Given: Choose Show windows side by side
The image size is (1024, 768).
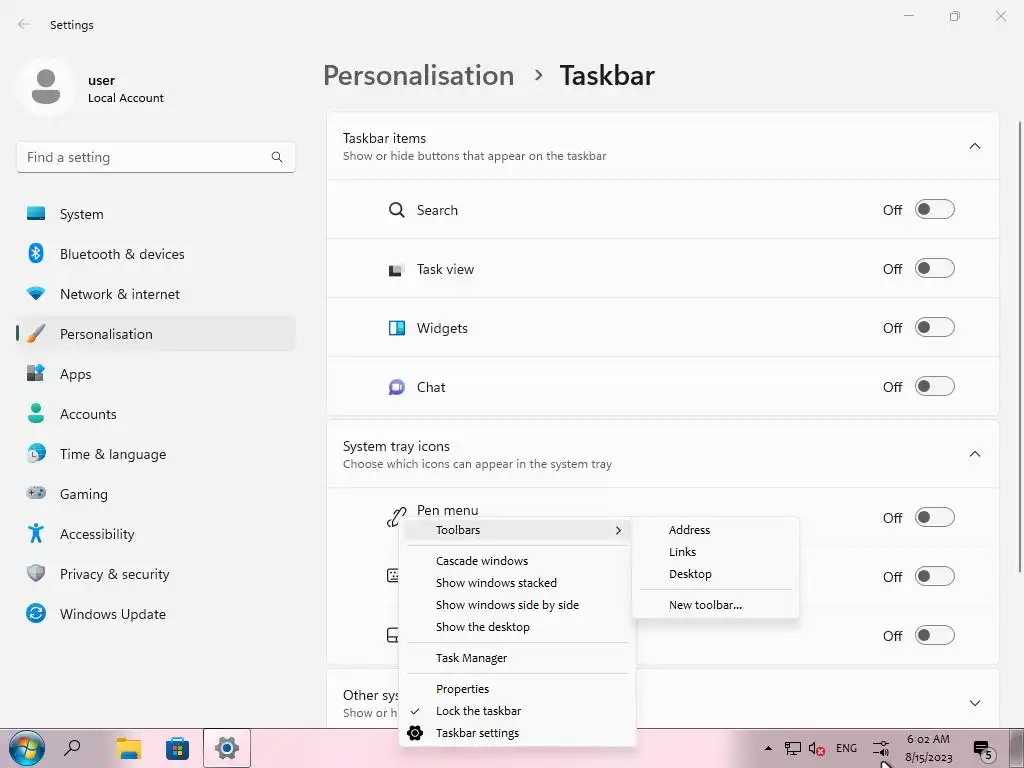Looking at the screenshot, I should (517, 605).
